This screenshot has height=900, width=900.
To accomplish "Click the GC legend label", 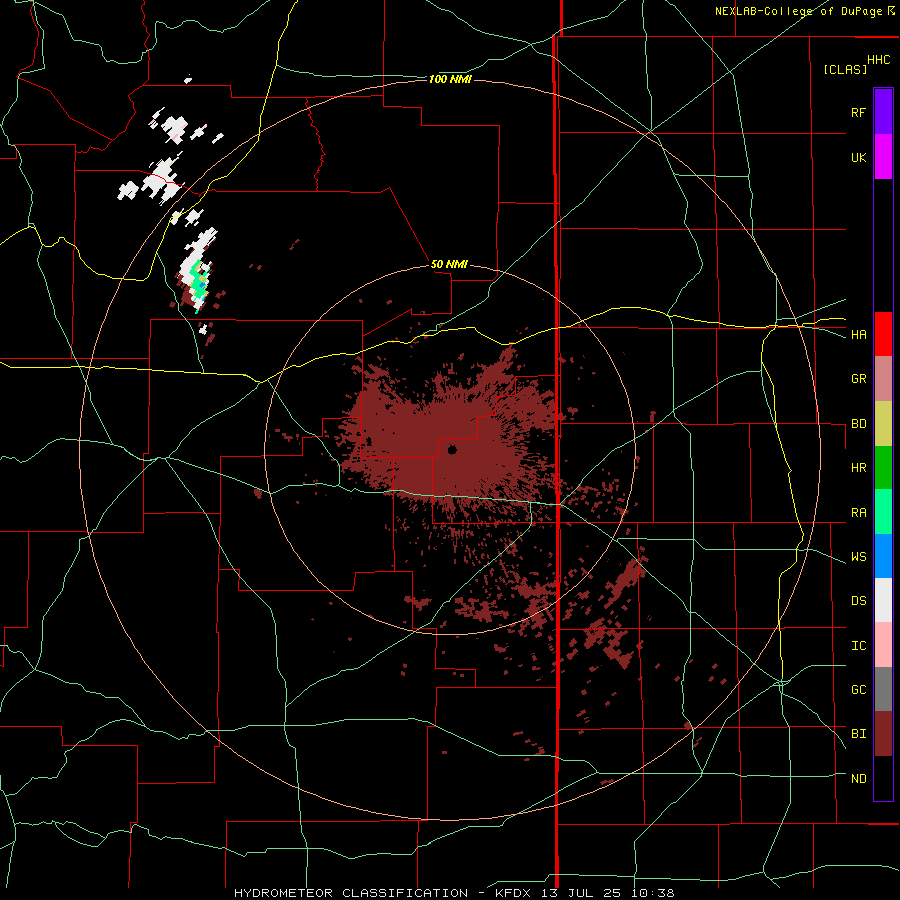I will 859,689.
